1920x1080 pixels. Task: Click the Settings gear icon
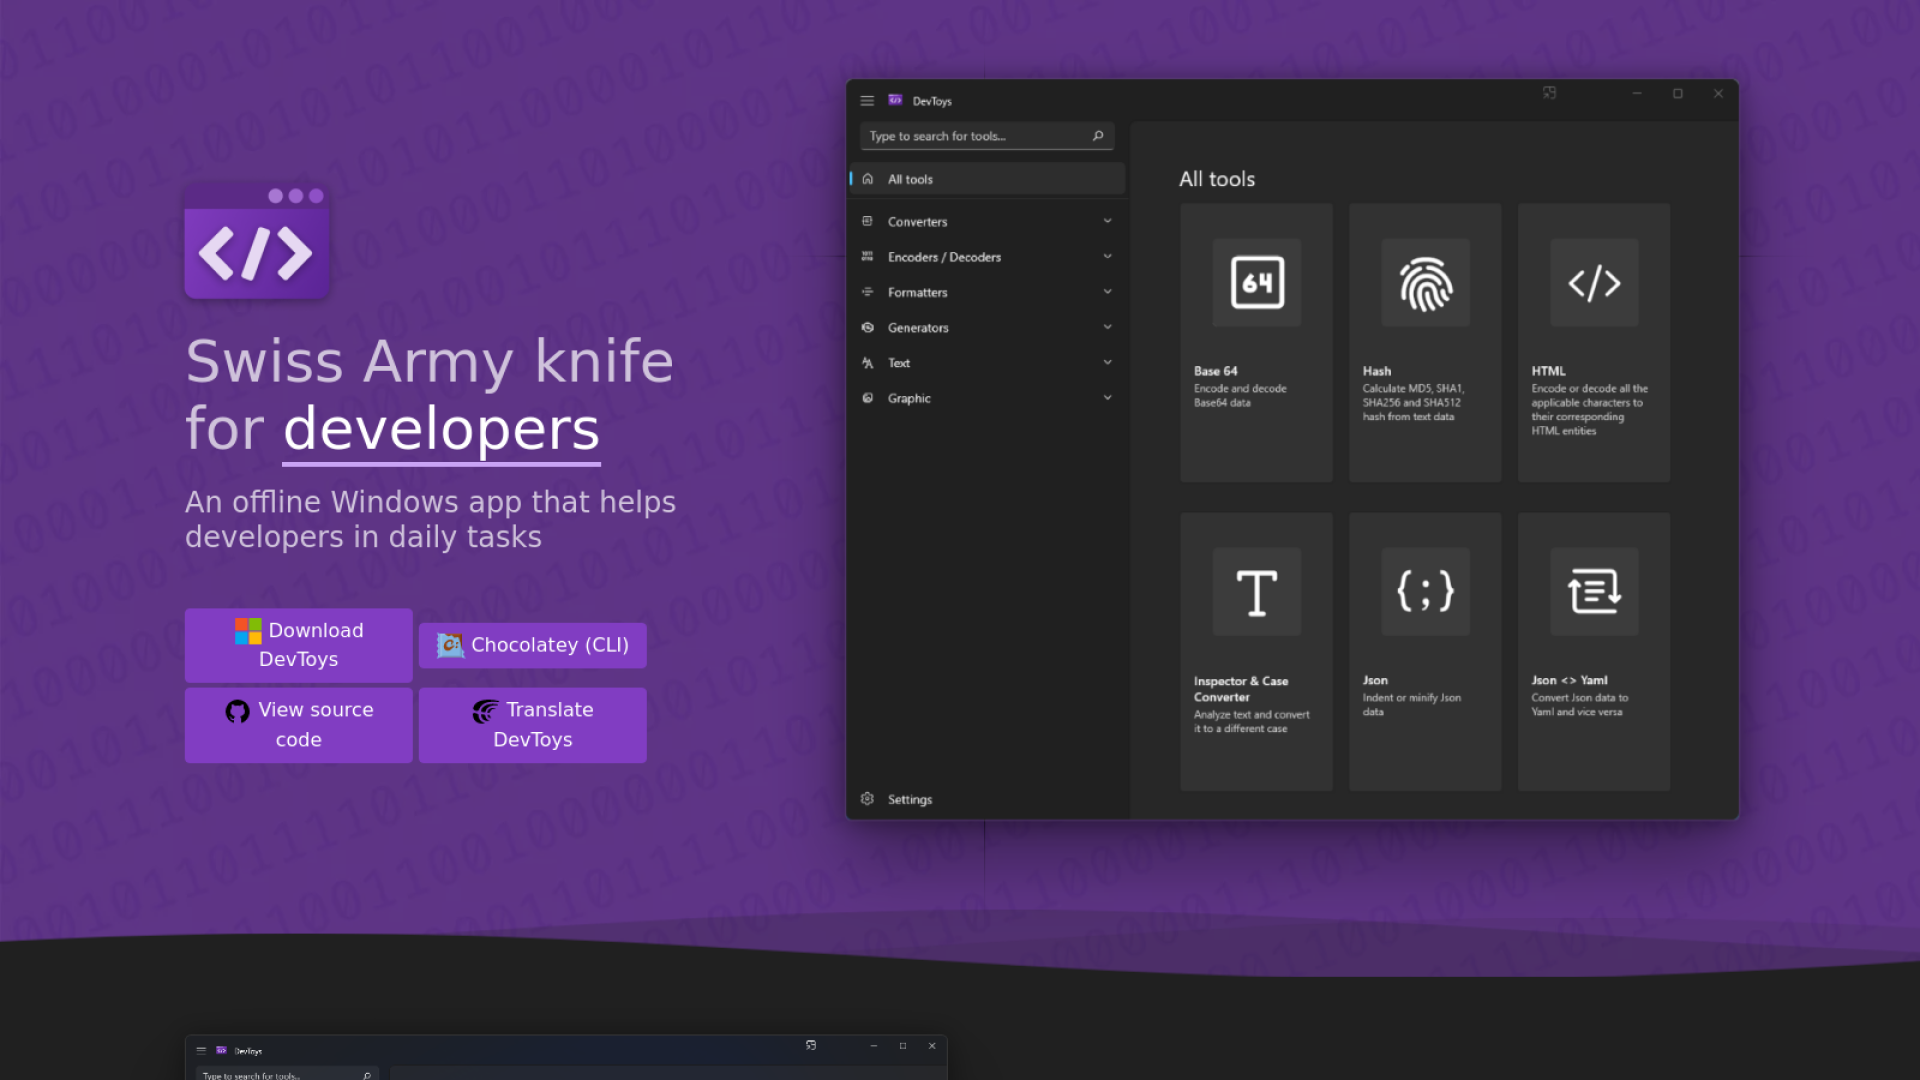(x=867, y=799)
